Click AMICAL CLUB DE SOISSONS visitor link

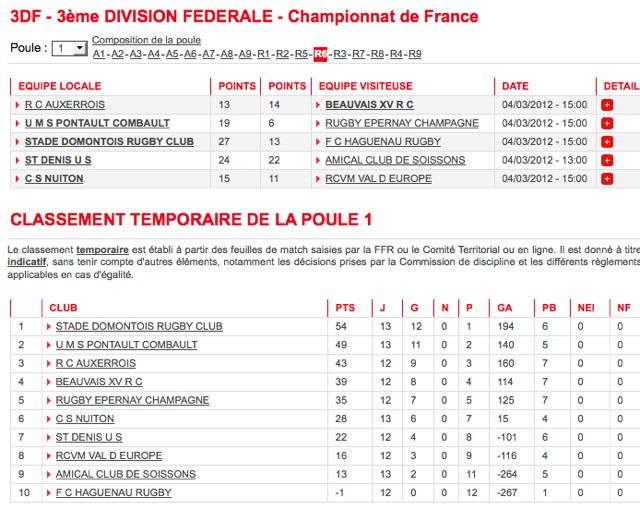(395, 160)
